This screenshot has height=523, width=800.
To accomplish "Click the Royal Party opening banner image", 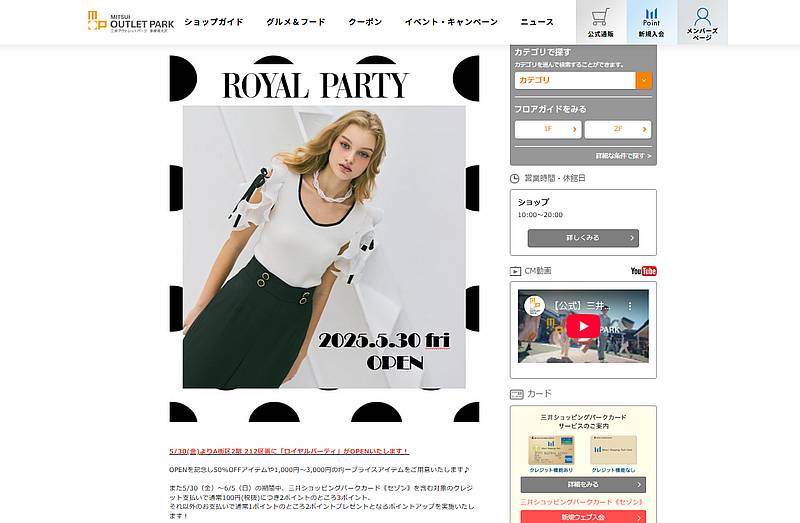I will [x=324, y=239].
